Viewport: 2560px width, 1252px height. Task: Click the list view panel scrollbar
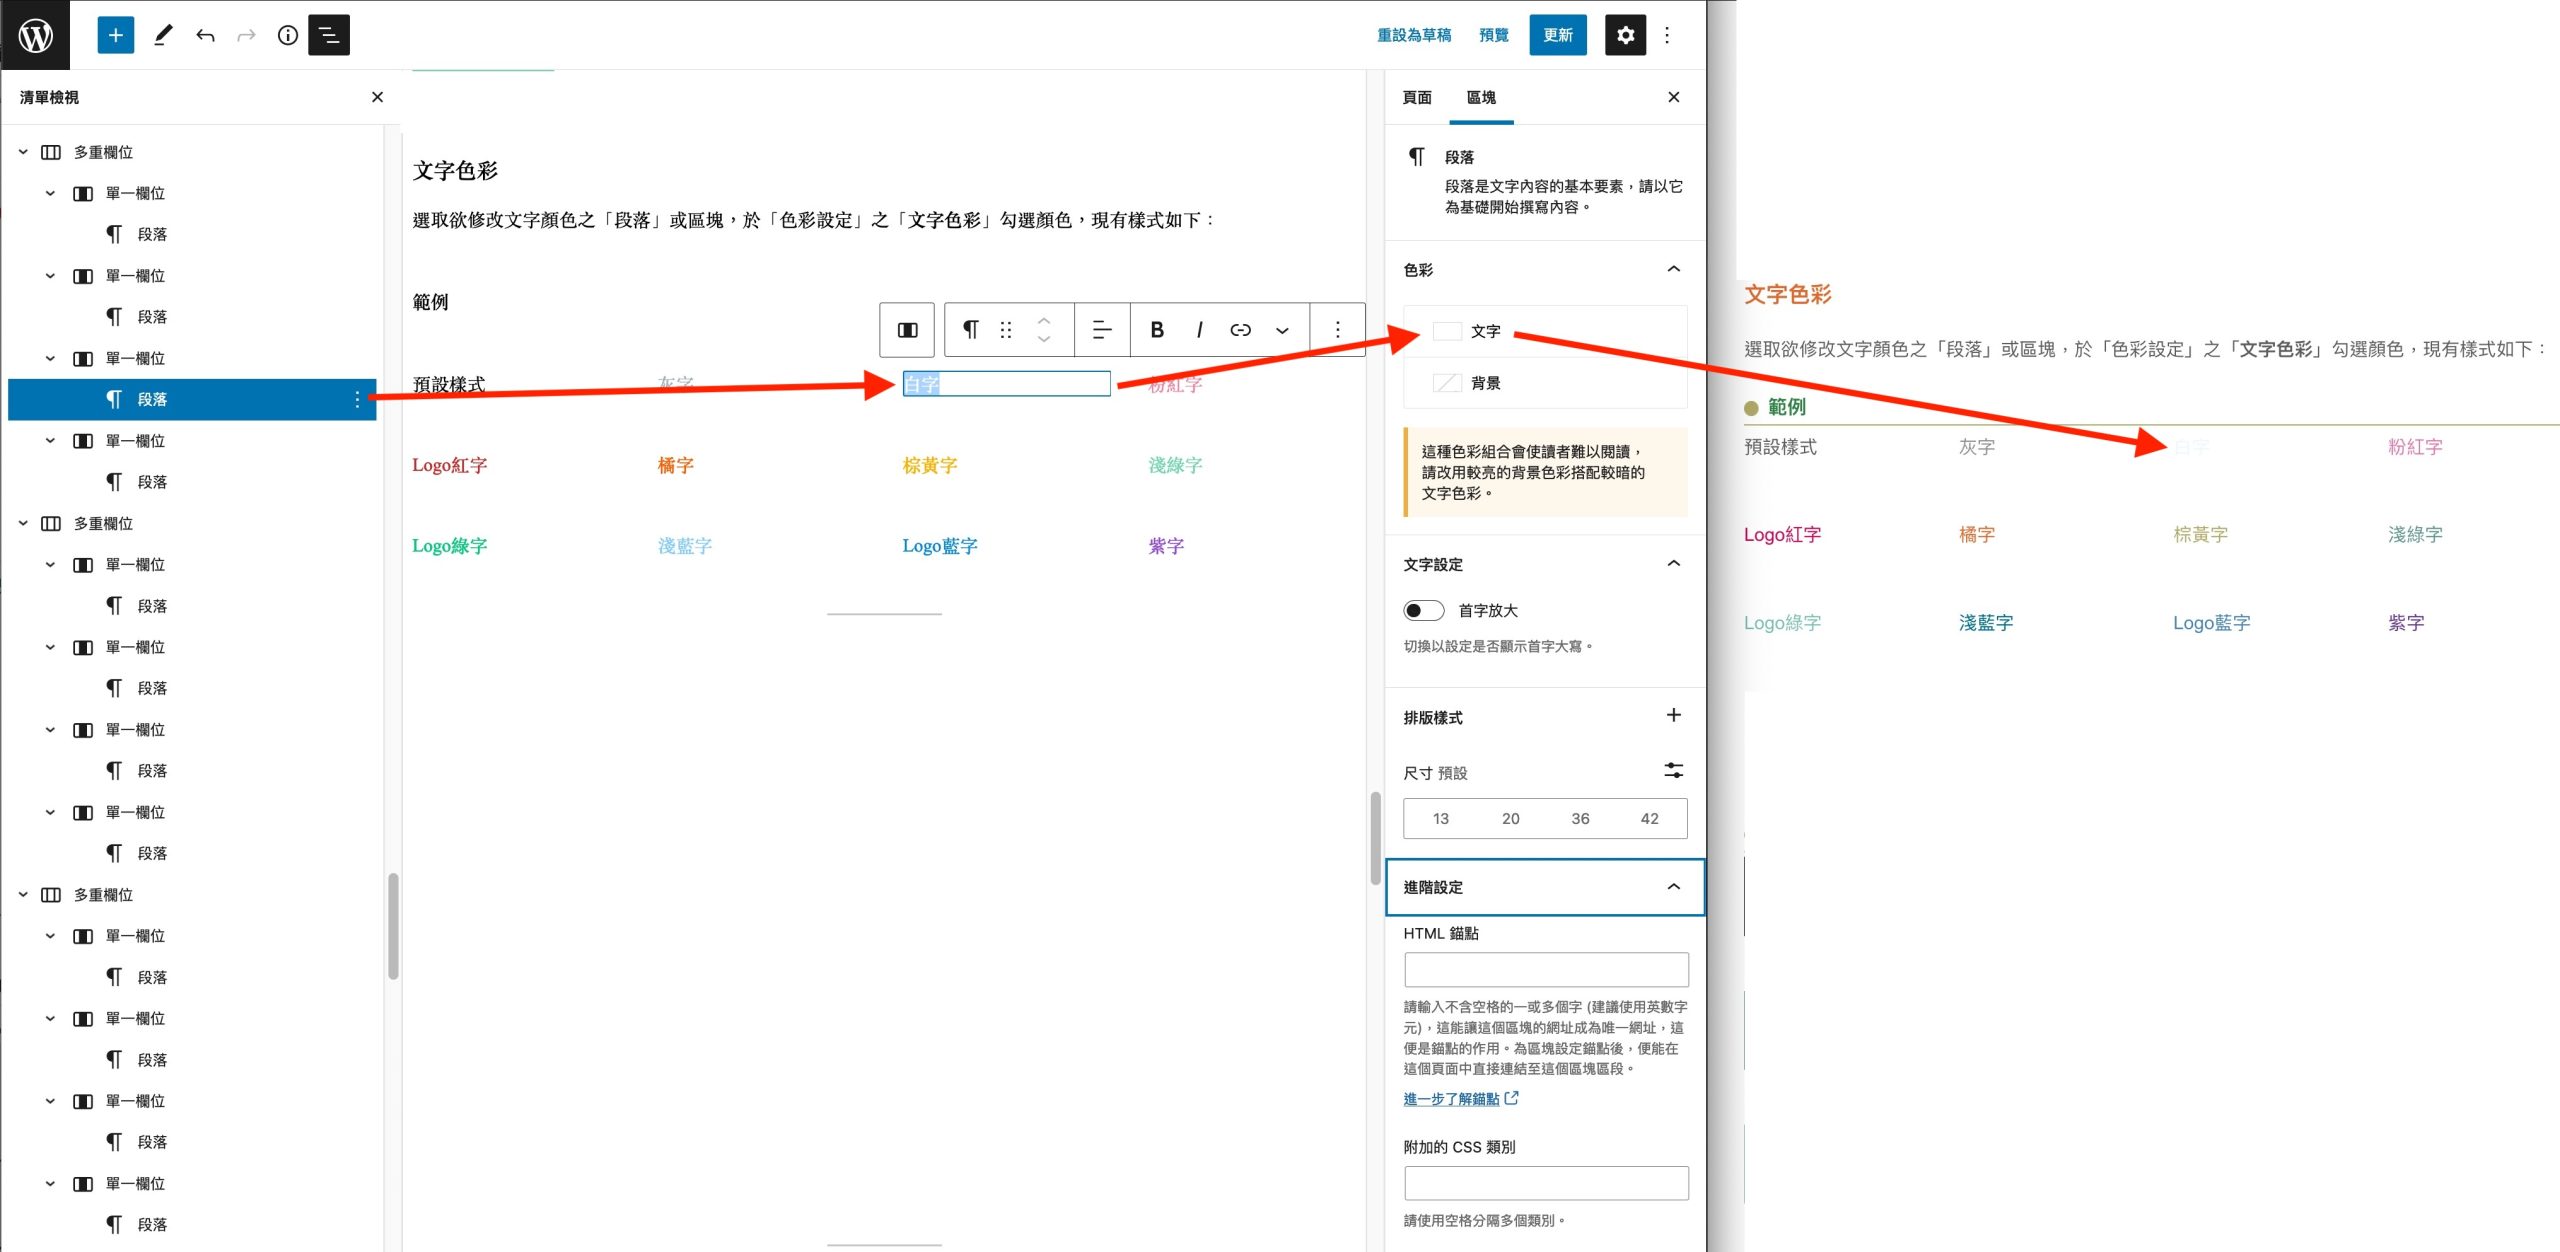tap(393, 926)
